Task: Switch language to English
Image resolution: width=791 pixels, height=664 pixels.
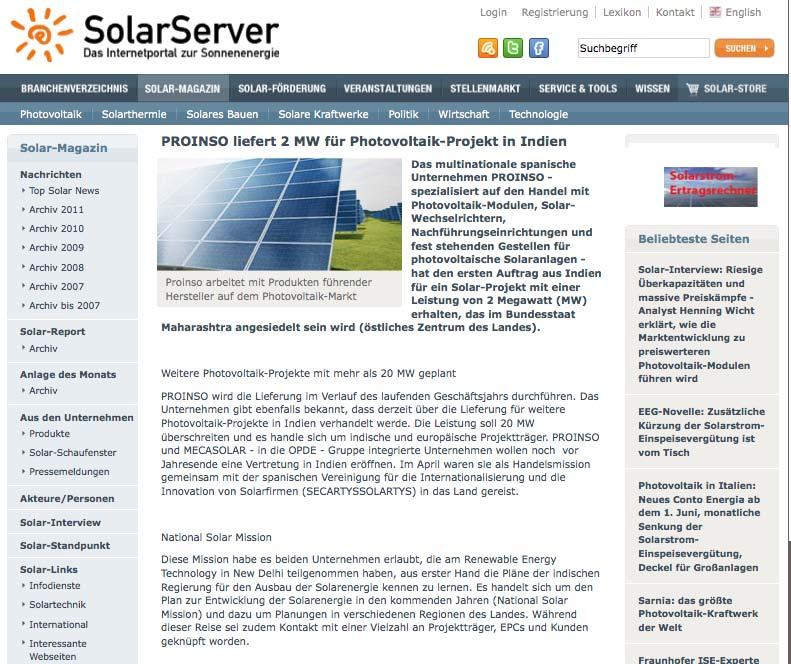Action: [x=743, y=12]
